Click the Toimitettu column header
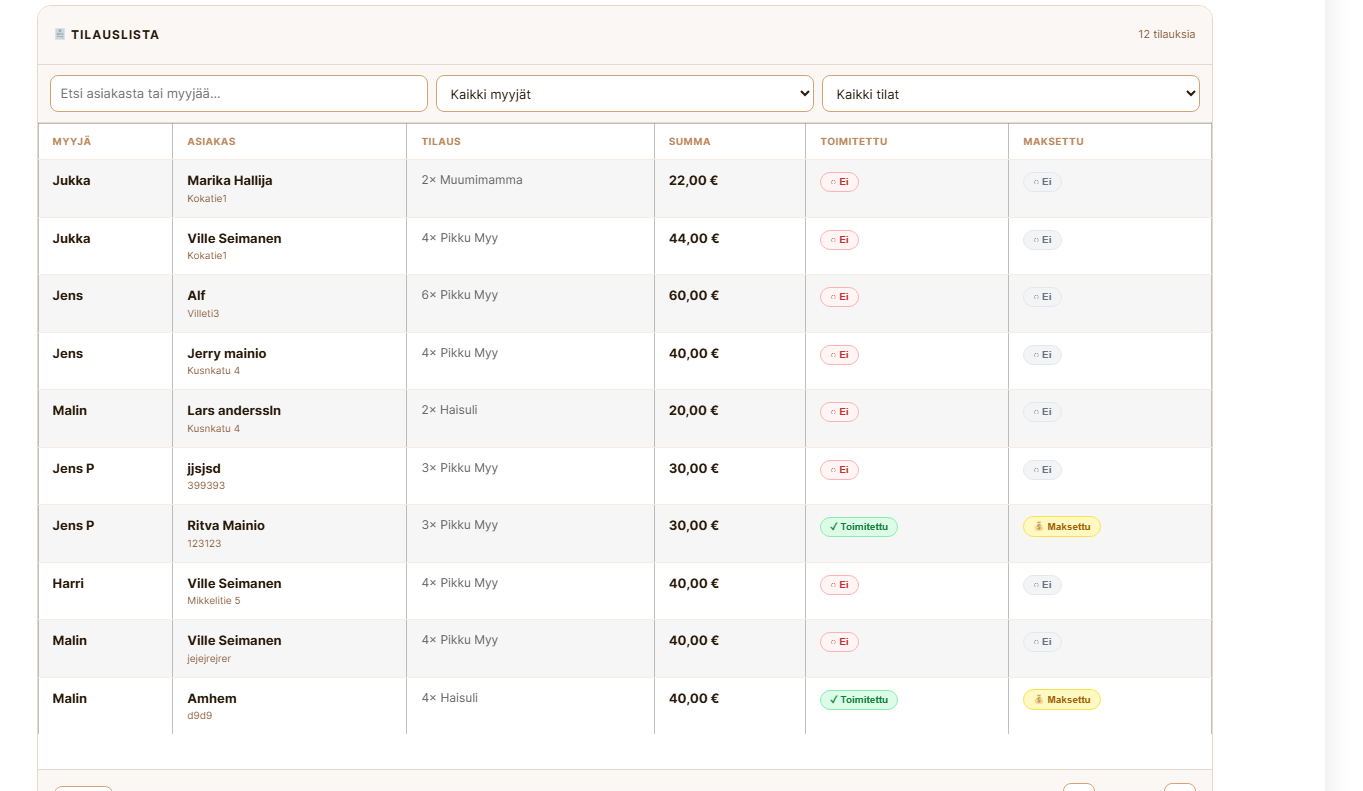This screenshot has width=1363, height=791. point(854,142)
